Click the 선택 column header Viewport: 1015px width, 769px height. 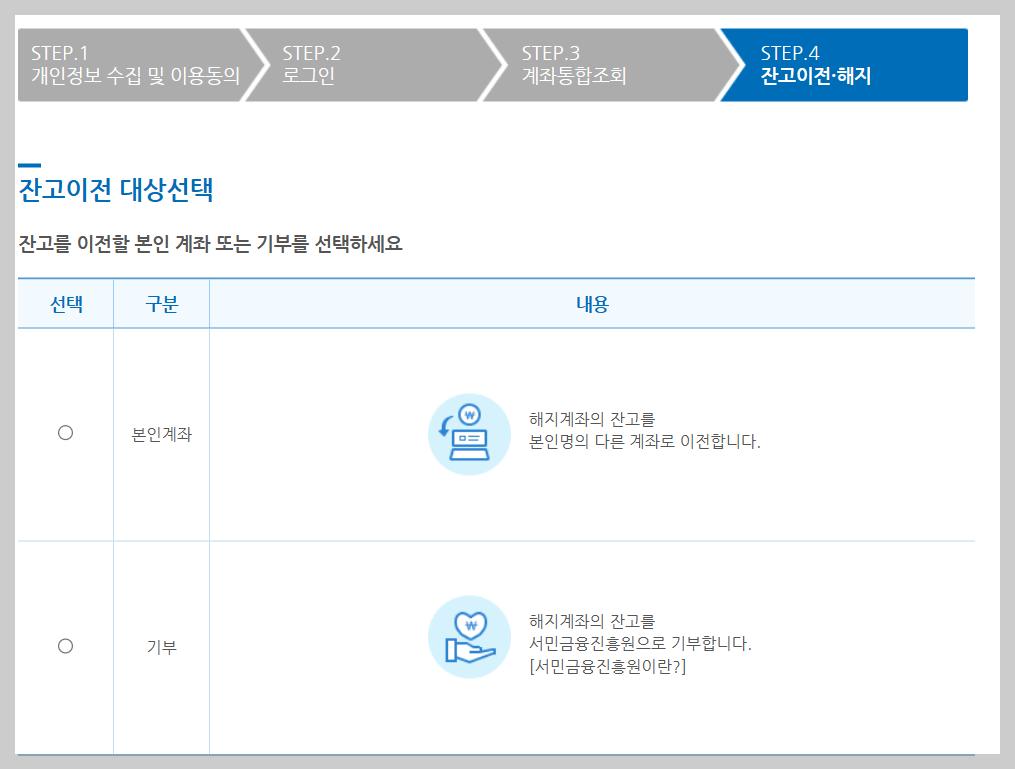[x=65, y=303]
